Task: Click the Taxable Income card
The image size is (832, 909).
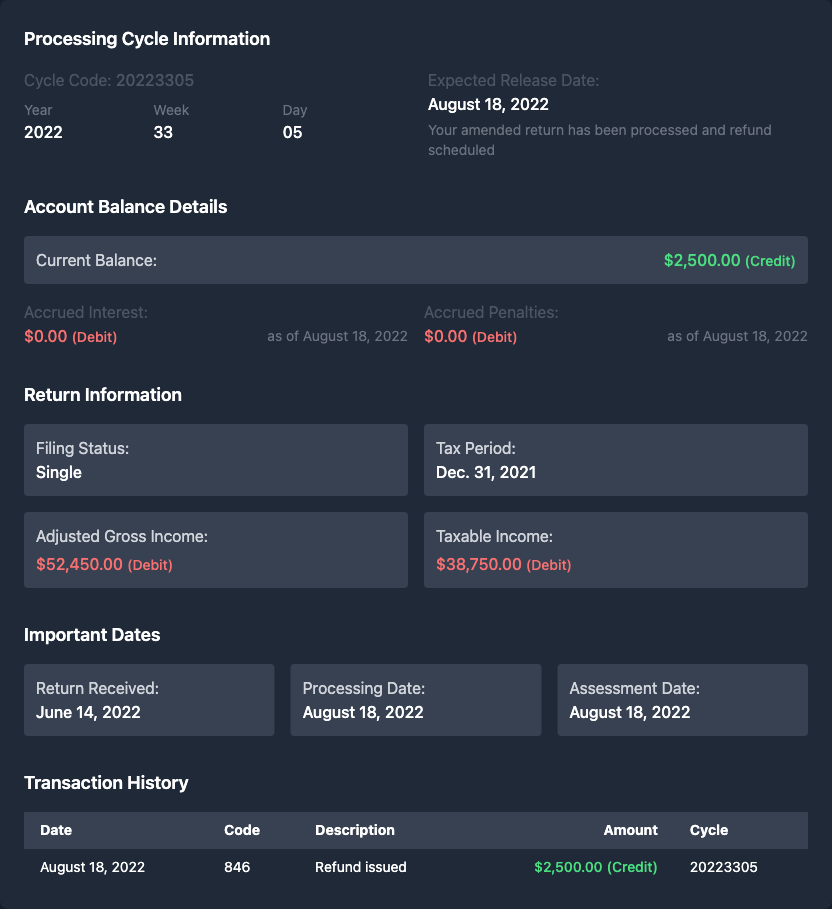Action: click(615, 550)
